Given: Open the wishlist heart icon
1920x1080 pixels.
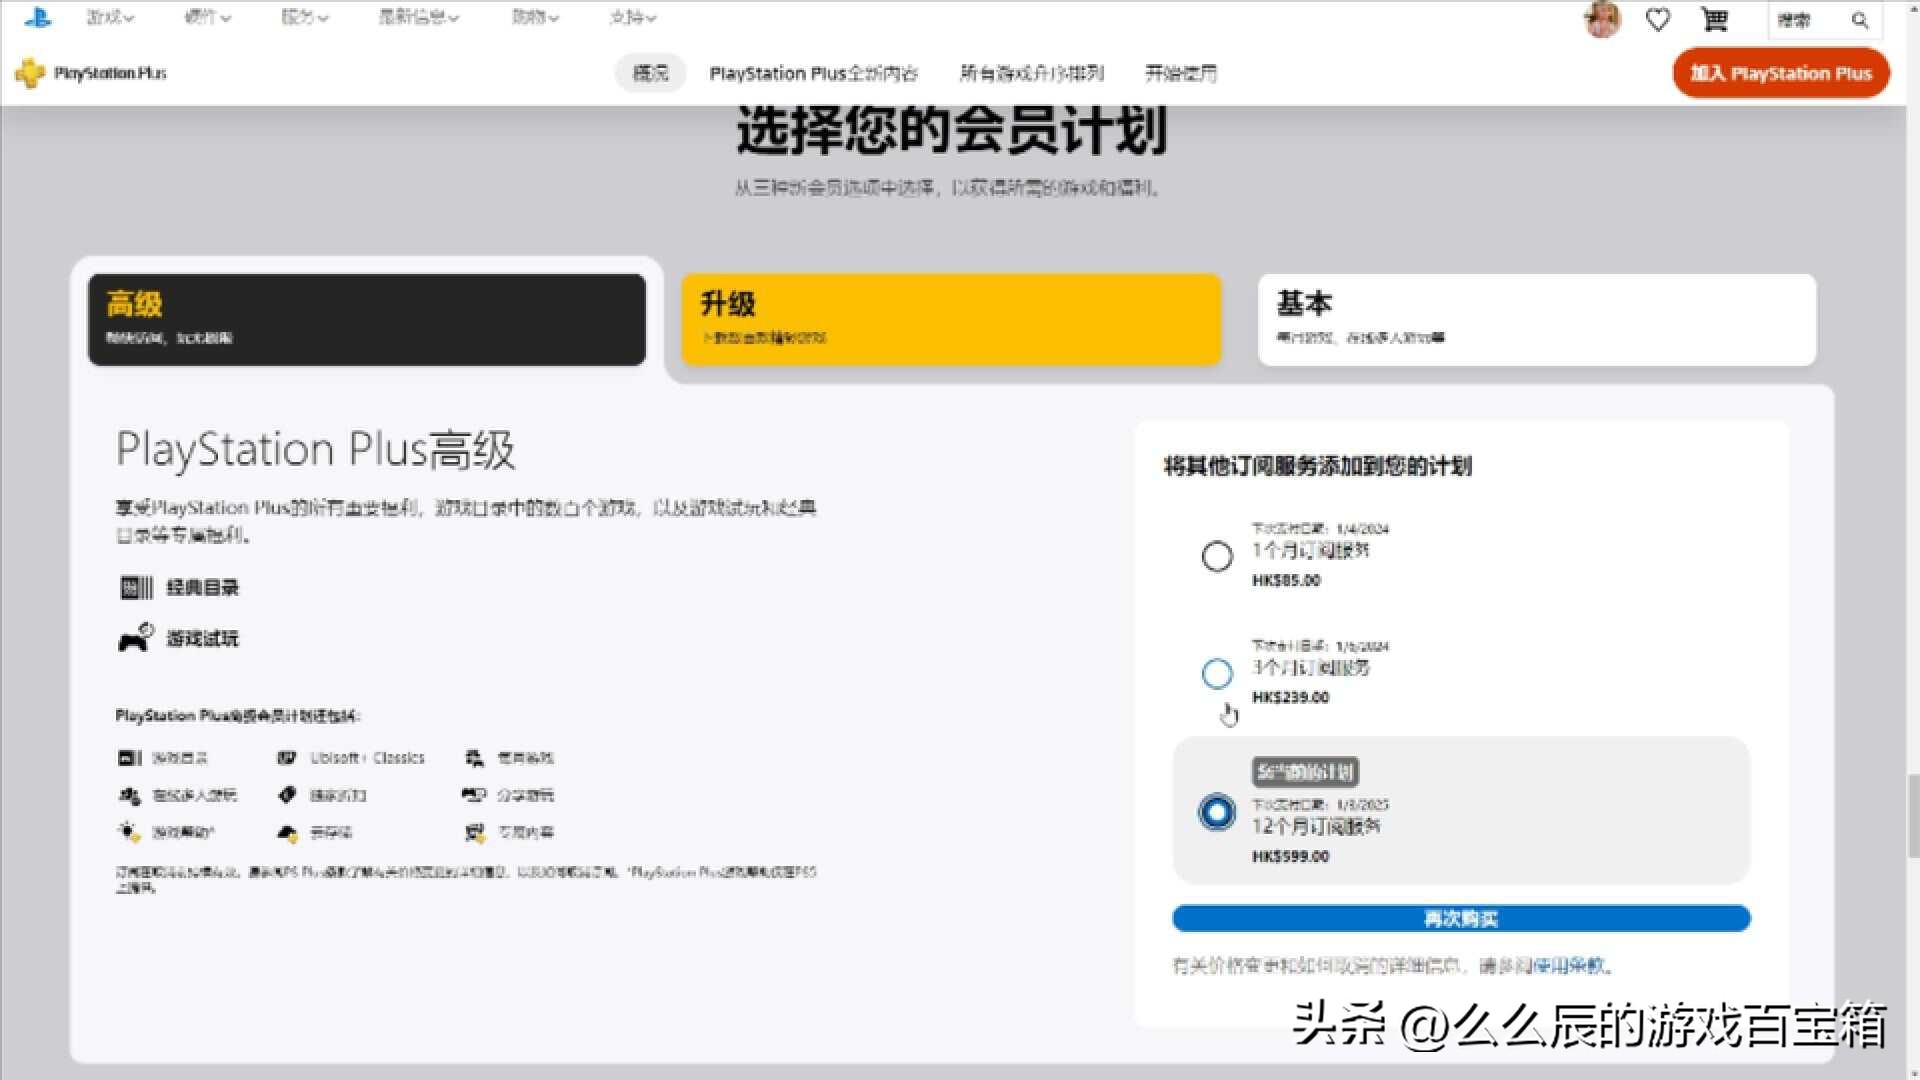Looking at the screenshot, I should 1657,19.
